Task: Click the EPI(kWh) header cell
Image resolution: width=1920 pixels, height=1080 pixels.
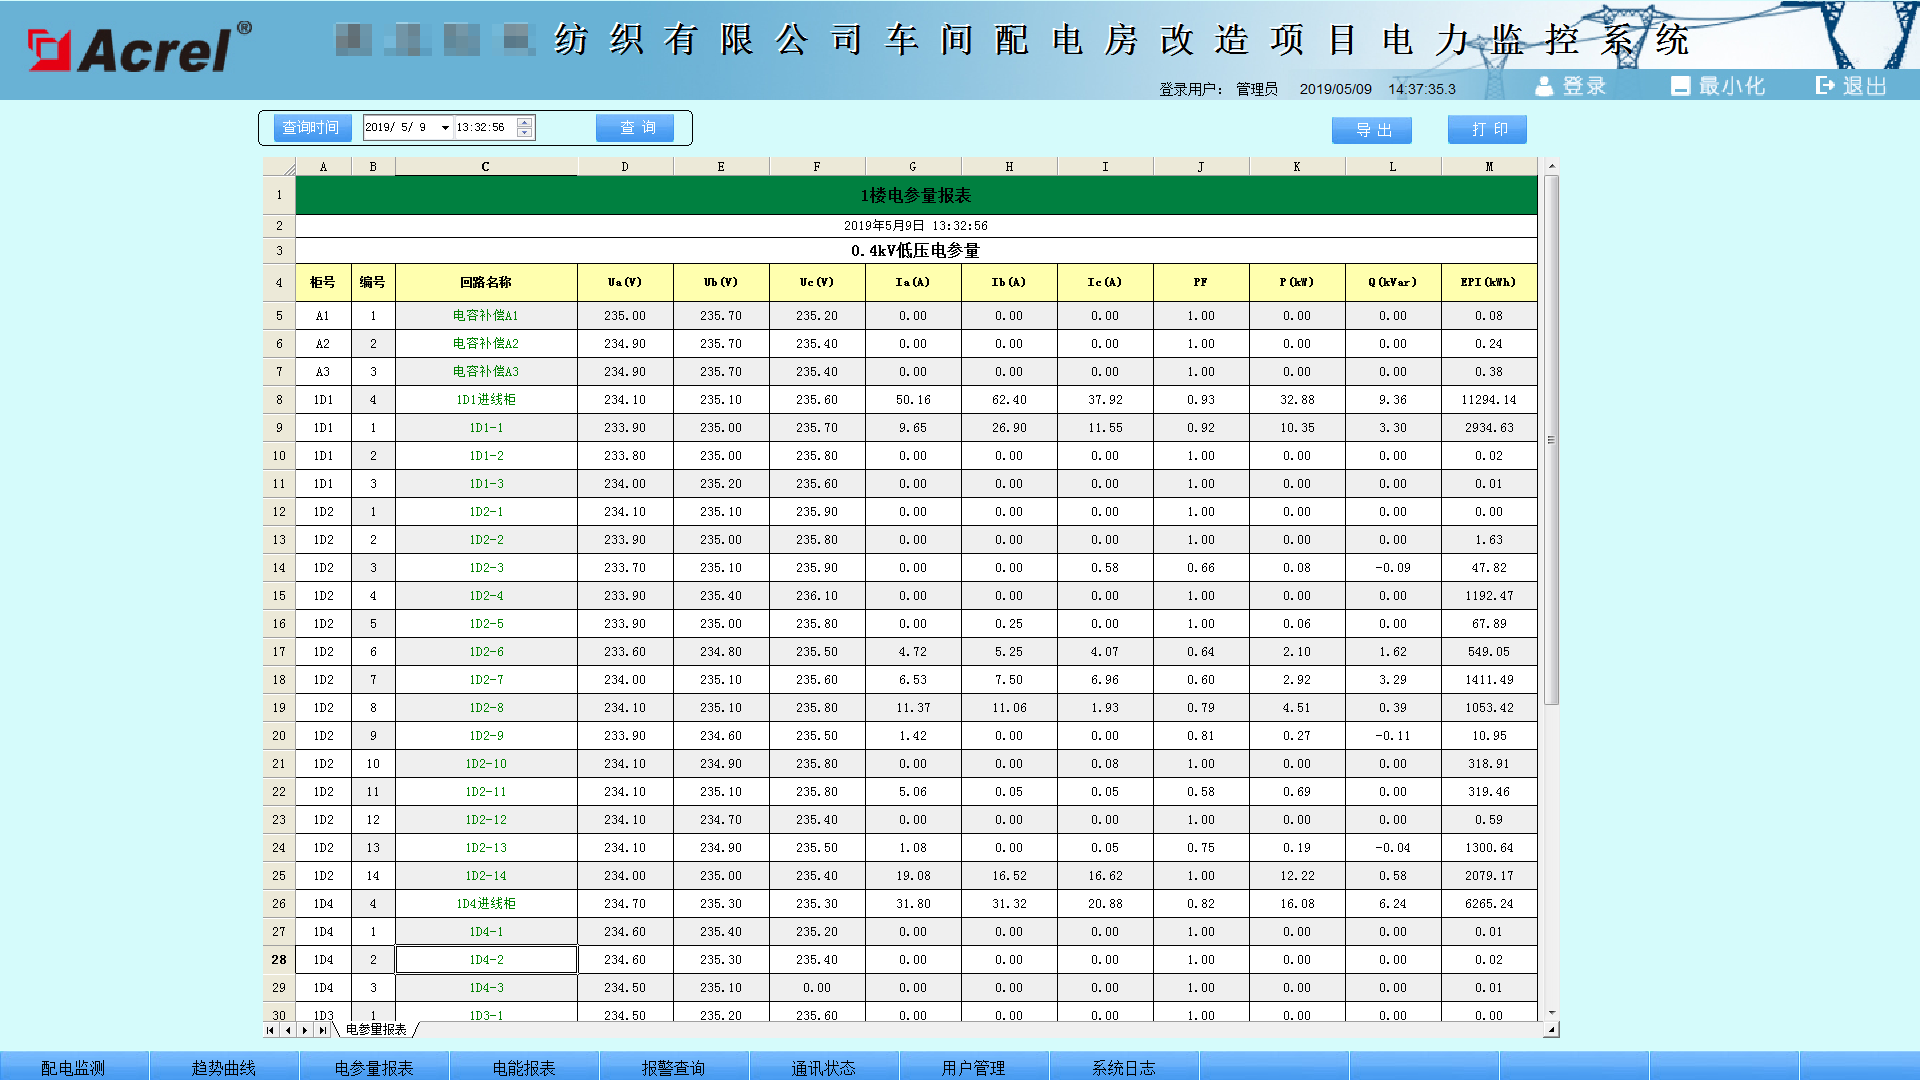Action: pyautogui.click(x=1489, y=283)
